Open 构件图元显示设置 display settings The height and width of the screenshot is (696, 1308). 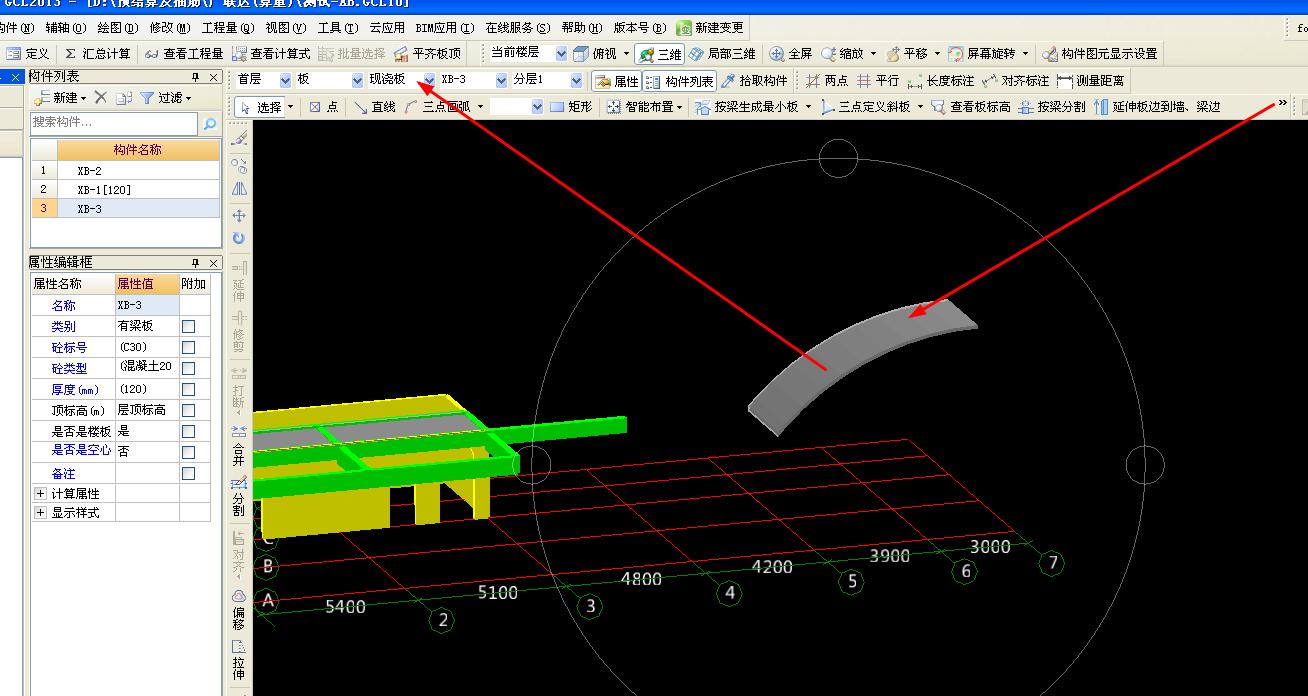click(x=1099, y=54)
